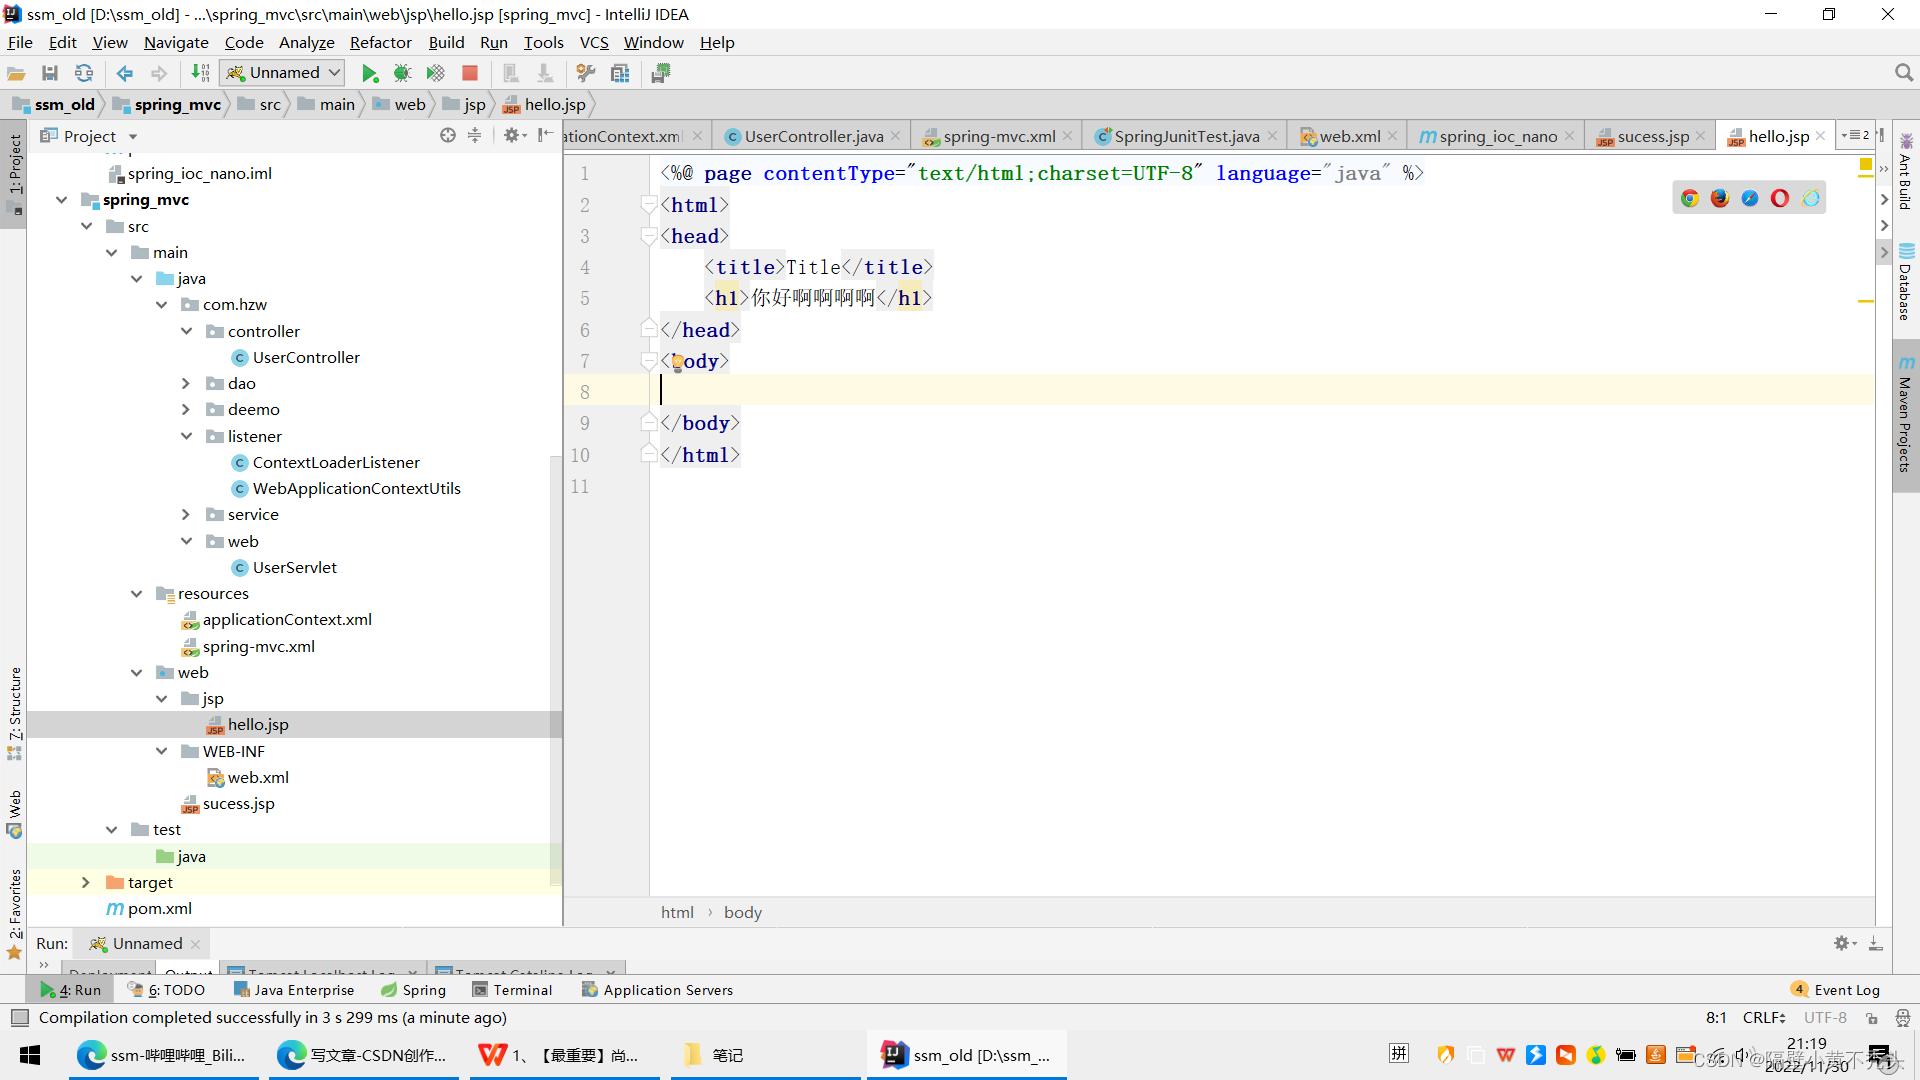Collapse the body code fold on line 7
This screenshot has height=1080, width=1920.
[648, 361]
